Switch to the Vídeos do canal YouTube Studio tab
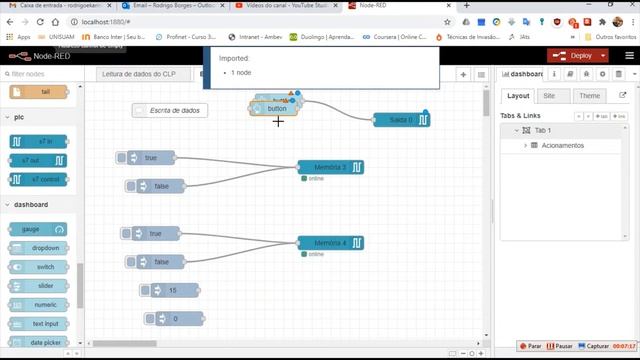640x360 pixels. (x=287, y=6)
